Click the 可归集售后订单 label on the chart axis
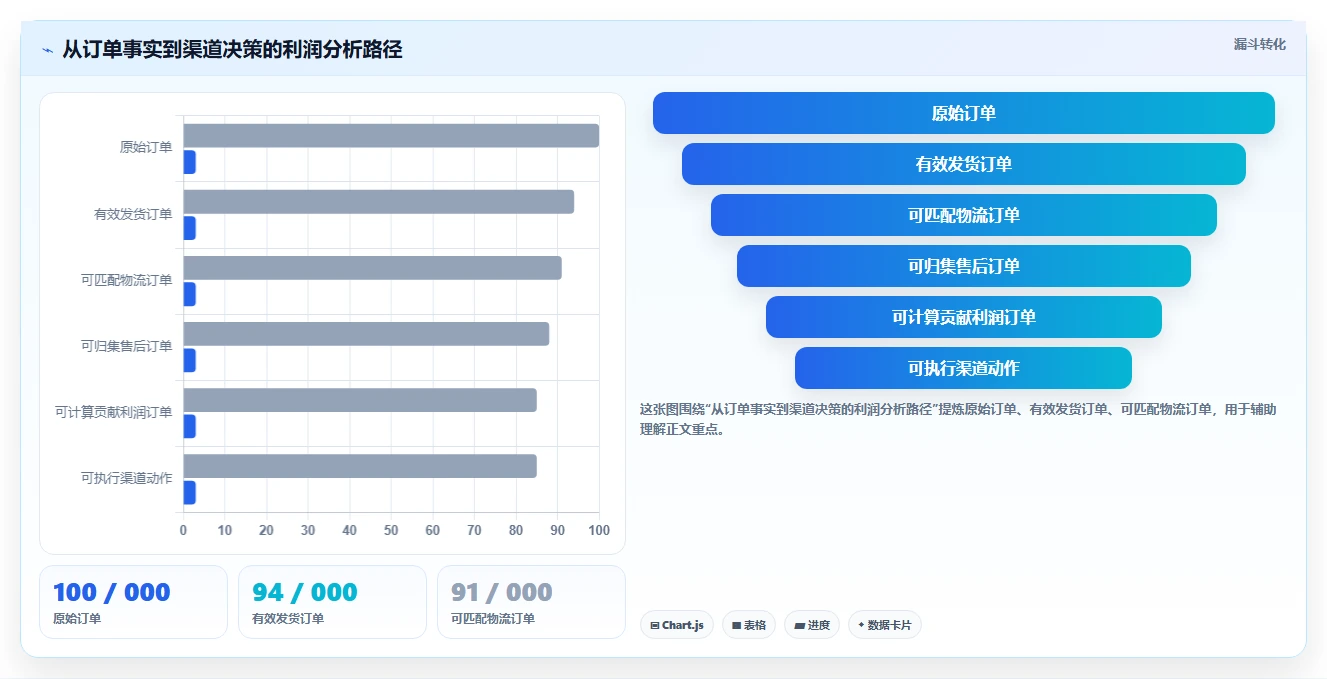The width and height of the screenshot is (1327, 679). pos(126,346)
